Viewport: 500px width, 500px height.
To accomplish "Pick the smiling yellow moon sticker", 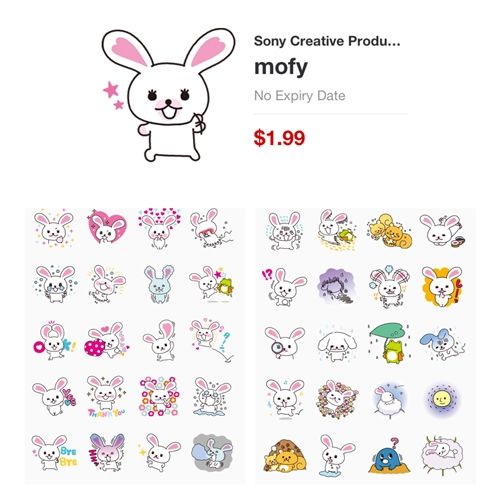I will pos(441,399).
